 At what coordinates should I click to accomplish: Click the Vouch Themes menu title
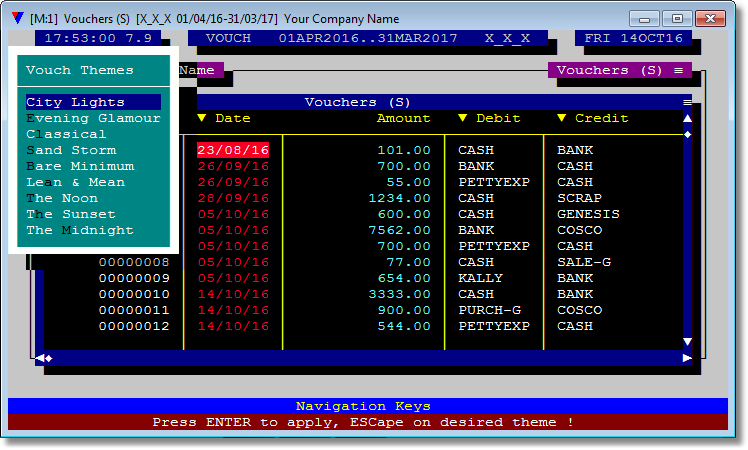tap(80, 70)
